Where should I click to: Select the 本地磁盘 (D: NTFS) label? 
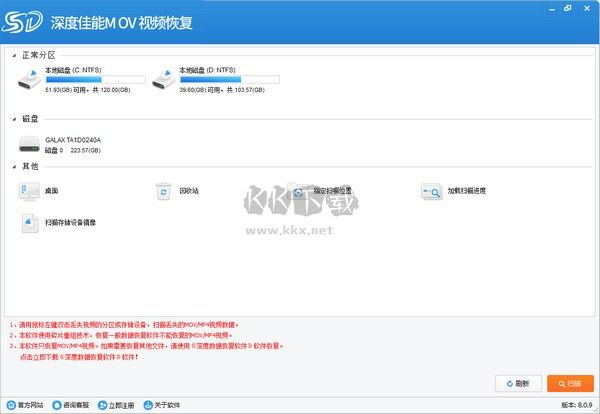[x=207, y=70]
